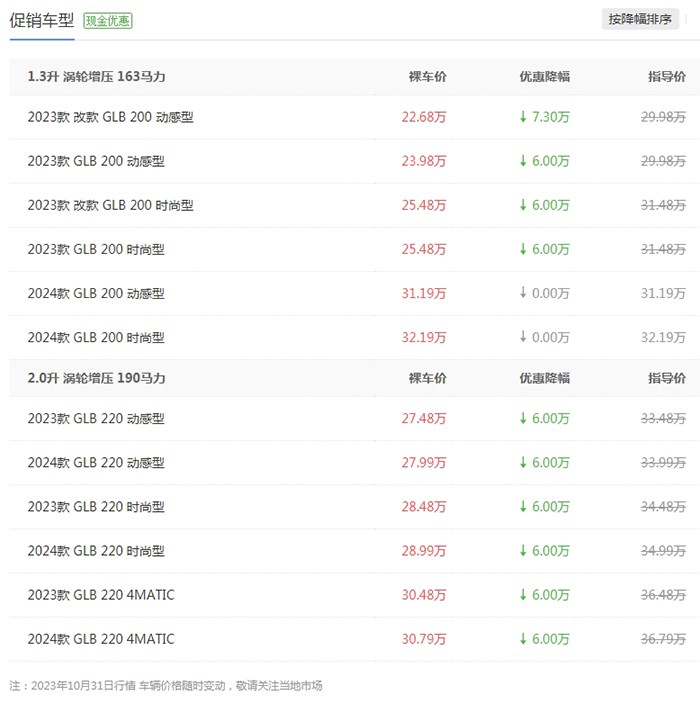Click the 22.68万 bare car price

[424, 117]
